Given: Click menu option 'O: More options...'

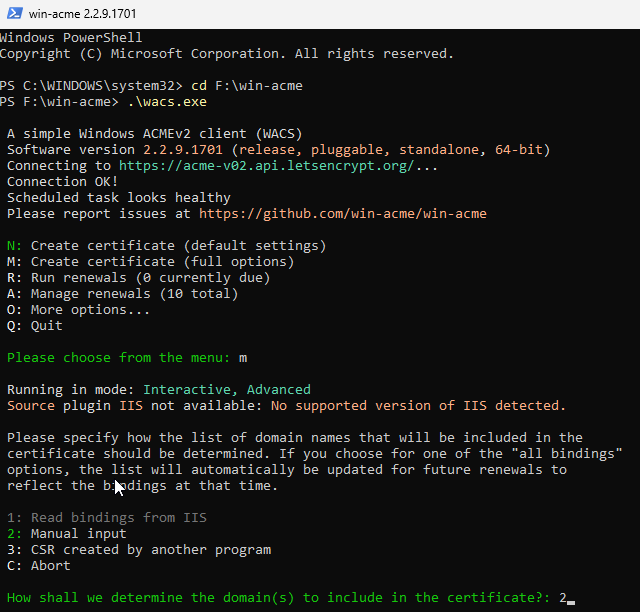Looking at the screenshot, I should [x=78, y=310].
